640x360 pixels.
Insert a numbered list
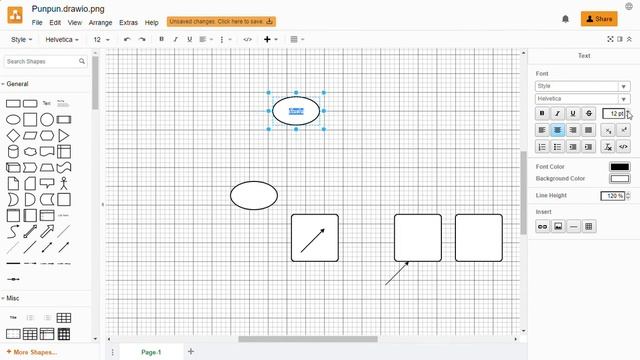click(x=542, y=147)
